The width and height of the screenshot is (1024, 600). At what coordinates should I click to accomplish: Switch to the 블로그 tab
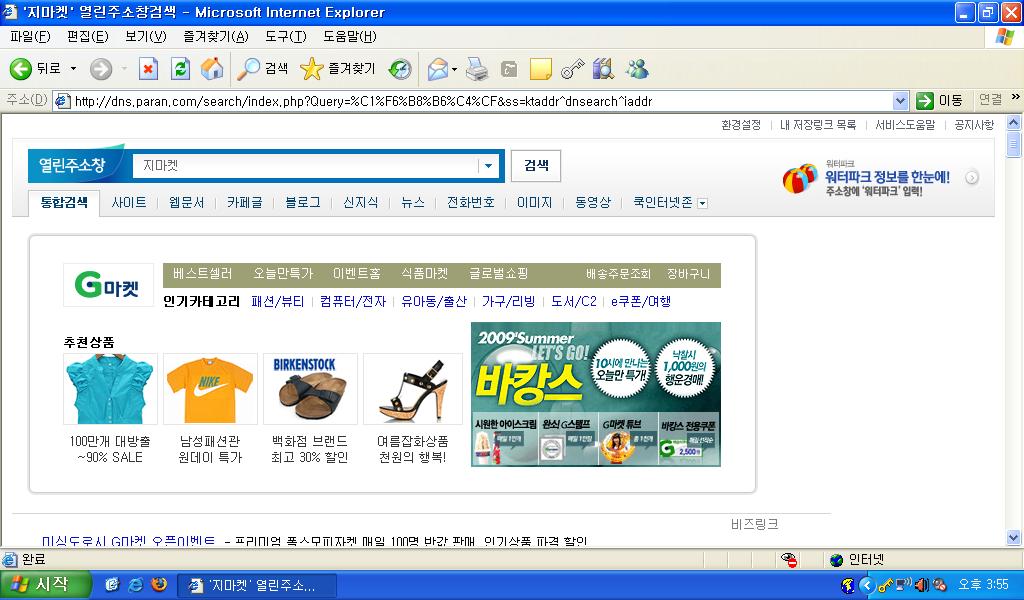302,203
